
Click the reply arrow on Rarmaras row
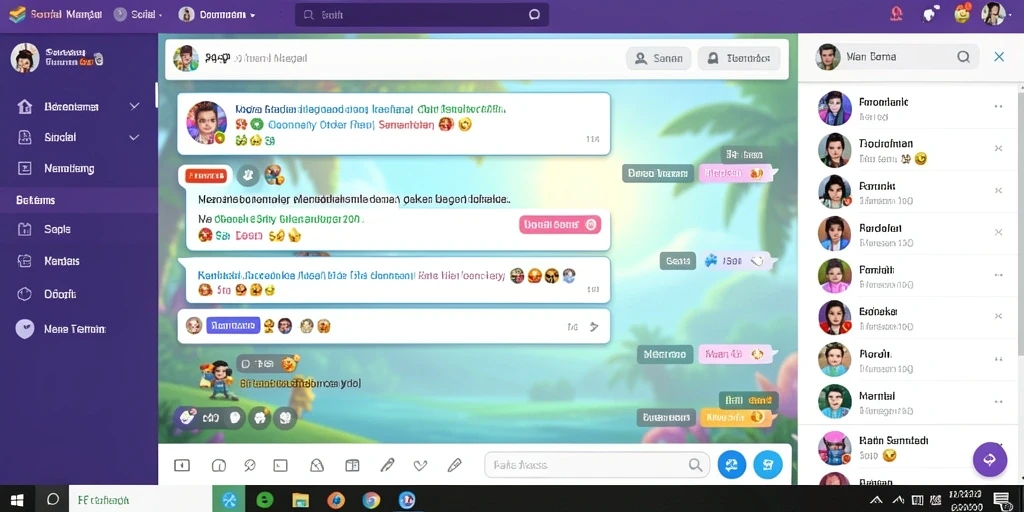(x=594, y=327)
